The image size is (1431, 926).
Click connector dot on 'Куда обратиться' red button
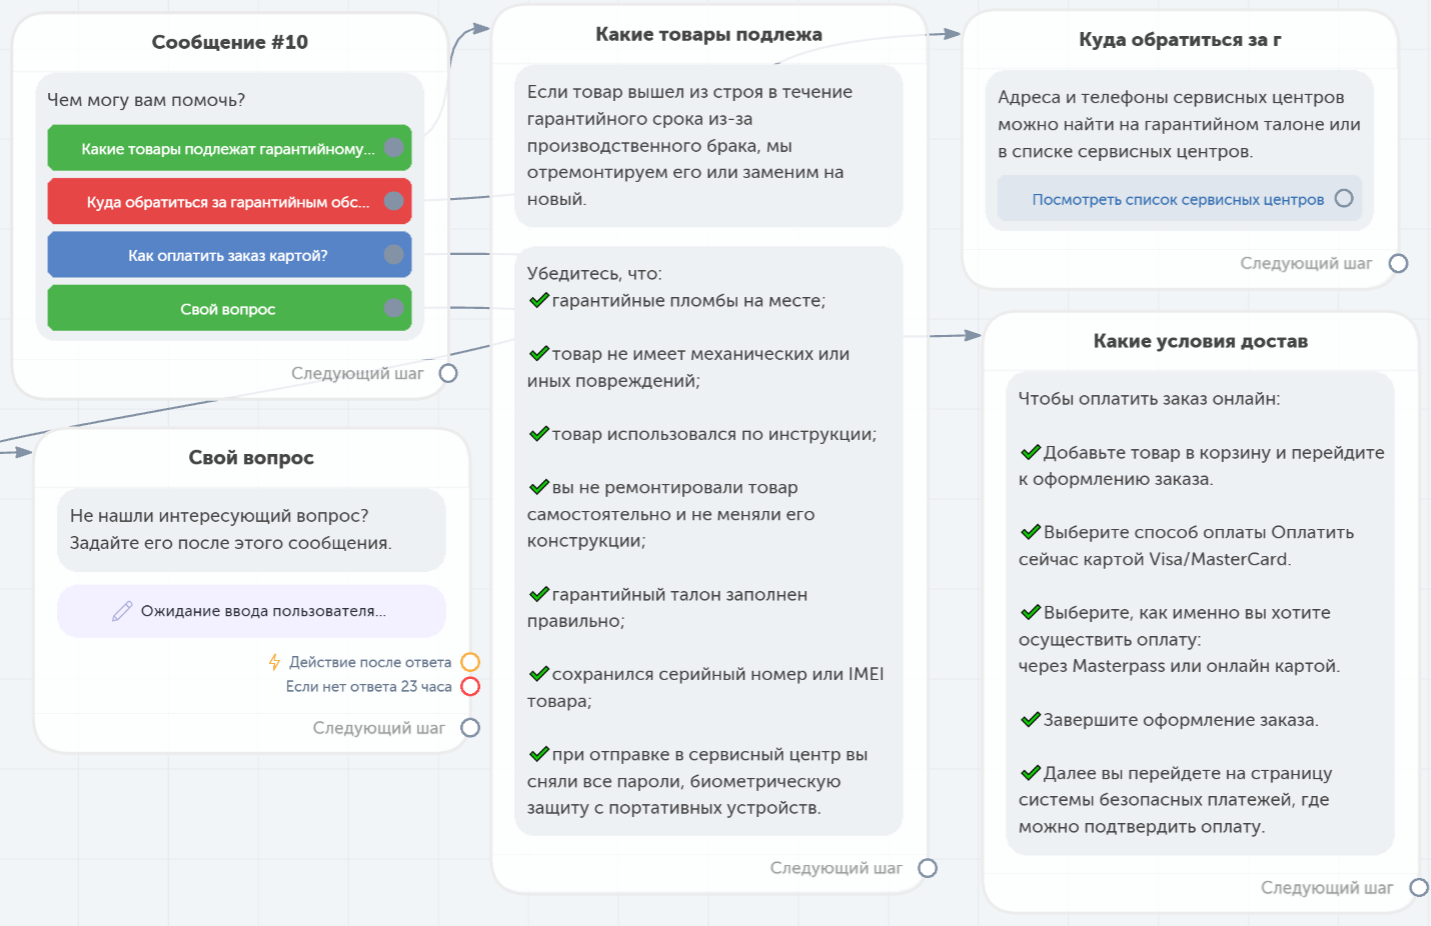coord(394,201)
